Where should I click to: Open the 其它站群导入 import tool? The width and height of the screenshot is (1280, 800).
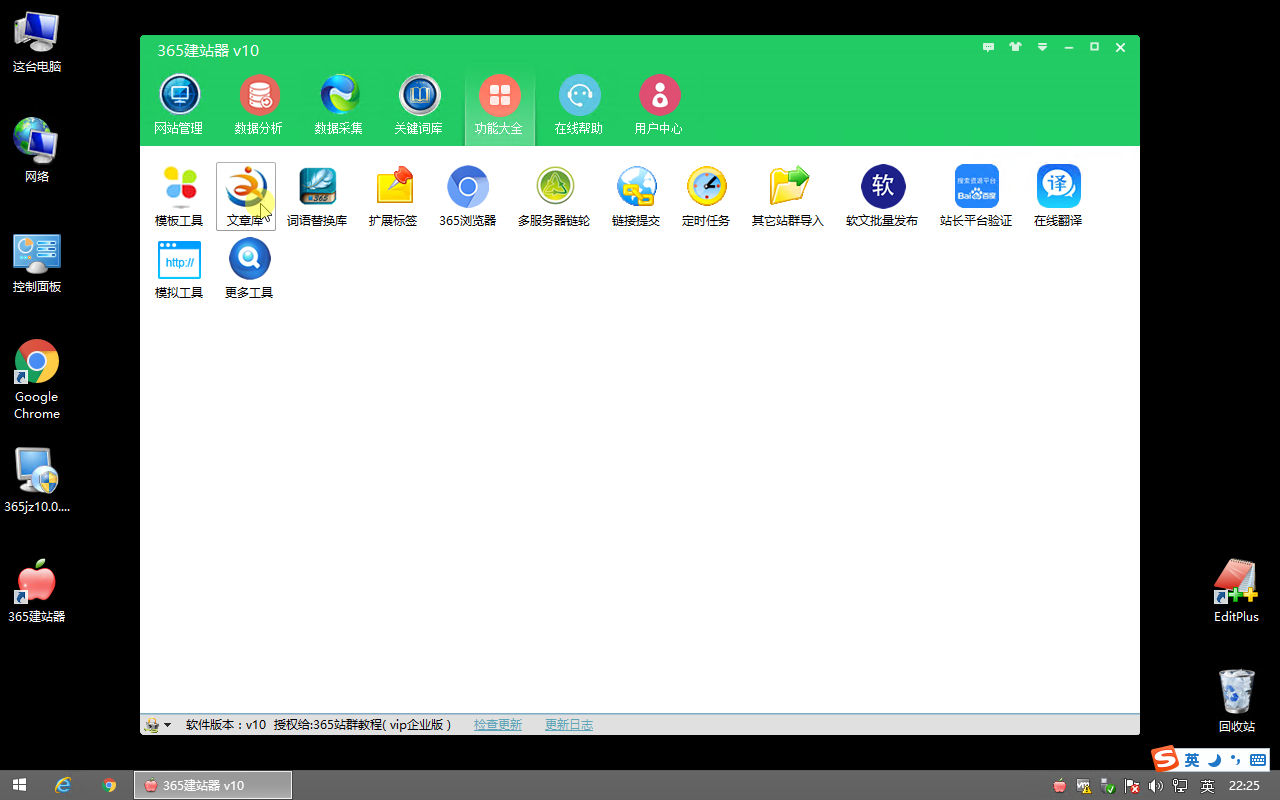coord(788,196)
